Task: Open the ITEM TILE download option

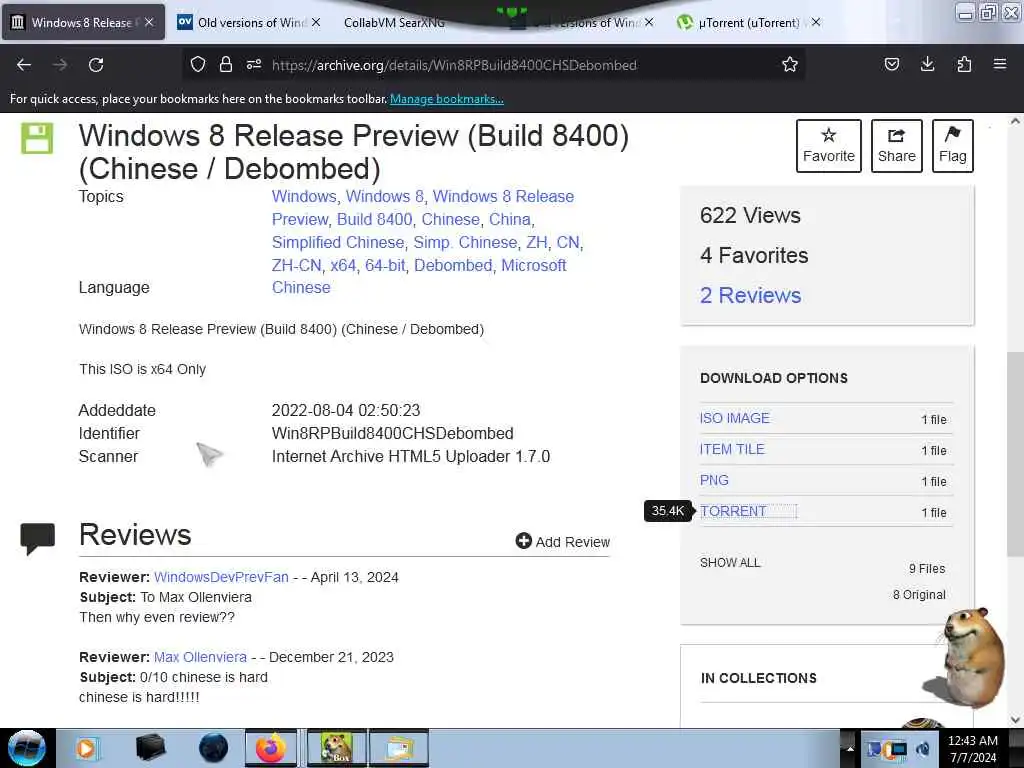Action: click(x=732, y=449)
